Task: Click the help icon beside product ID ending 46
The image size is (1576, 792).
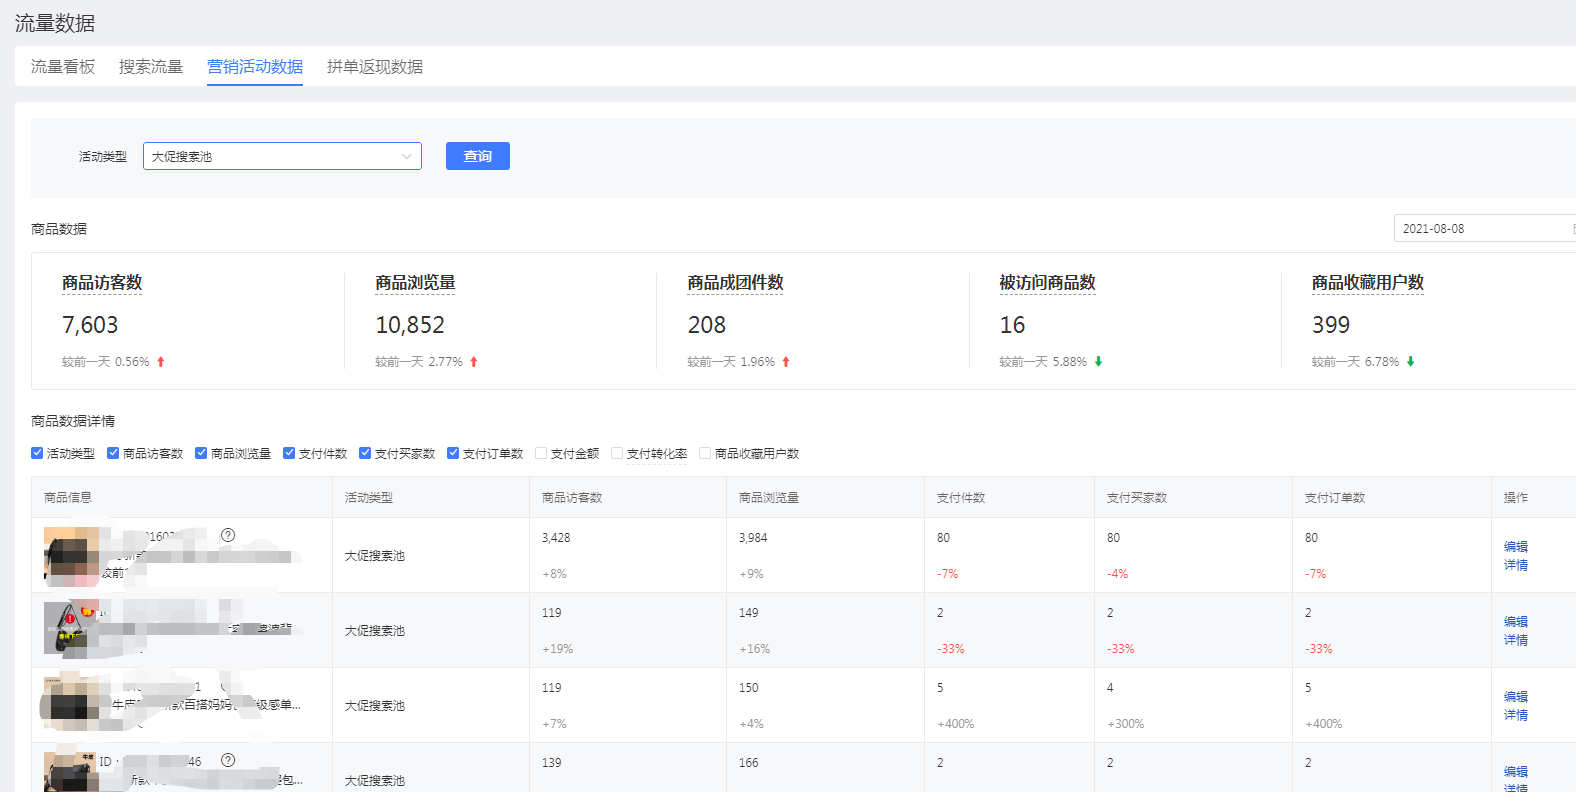Action: (228, 760)
